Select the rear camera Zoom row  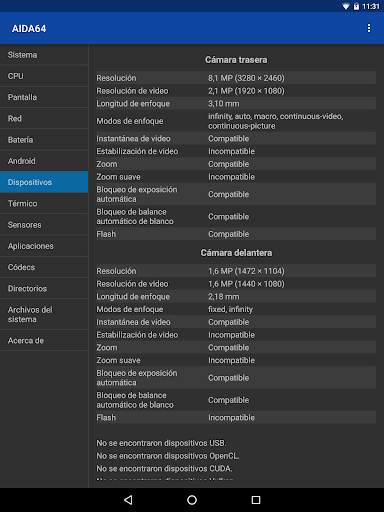(x=236, y=164)
